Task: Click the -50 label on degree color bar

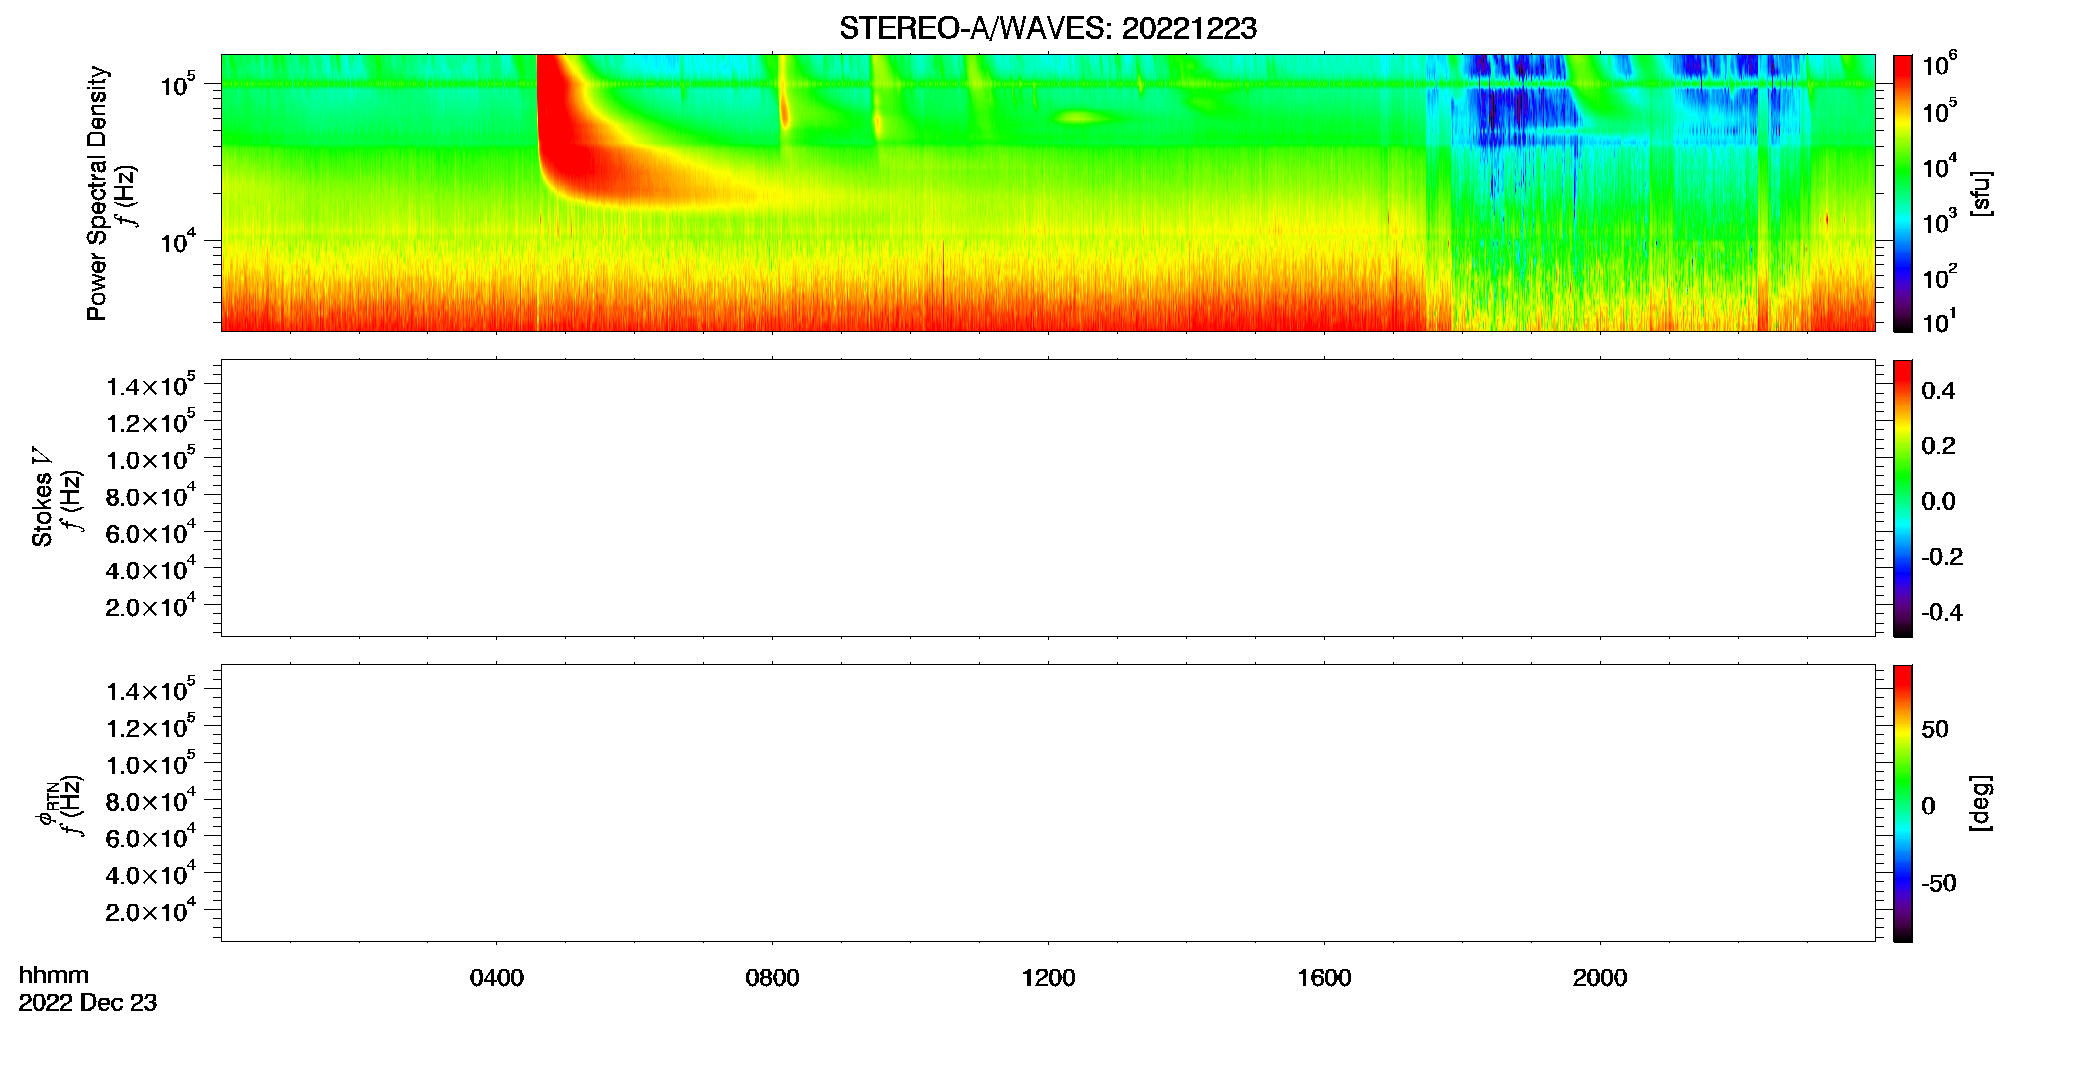Action: click(x=1939, y=883)
